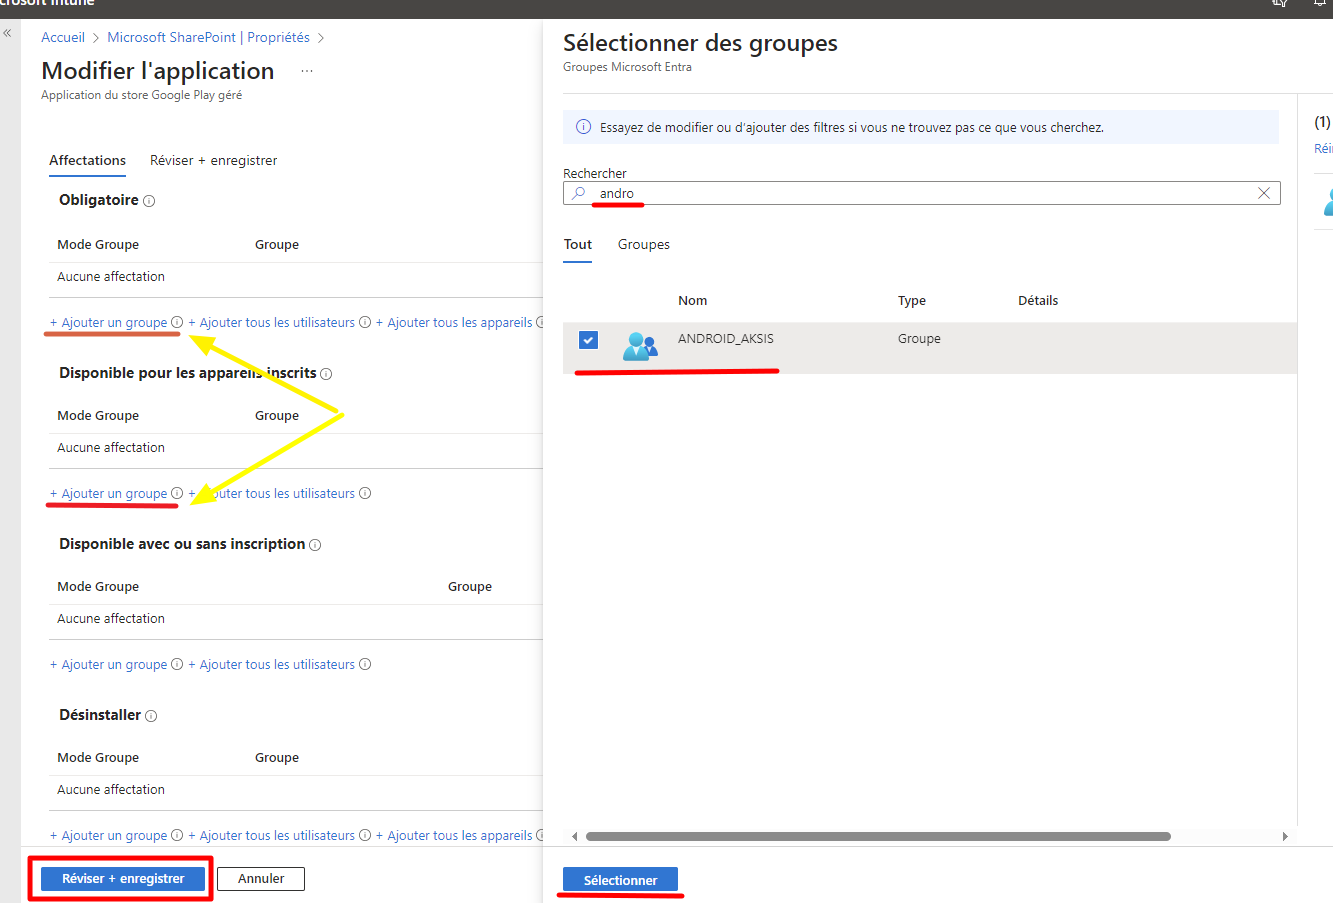Viewport: 1334px width, 903px height.
Task: Add all users under Disponible avec ou sans inscription
Action: [x=272, y=664]
